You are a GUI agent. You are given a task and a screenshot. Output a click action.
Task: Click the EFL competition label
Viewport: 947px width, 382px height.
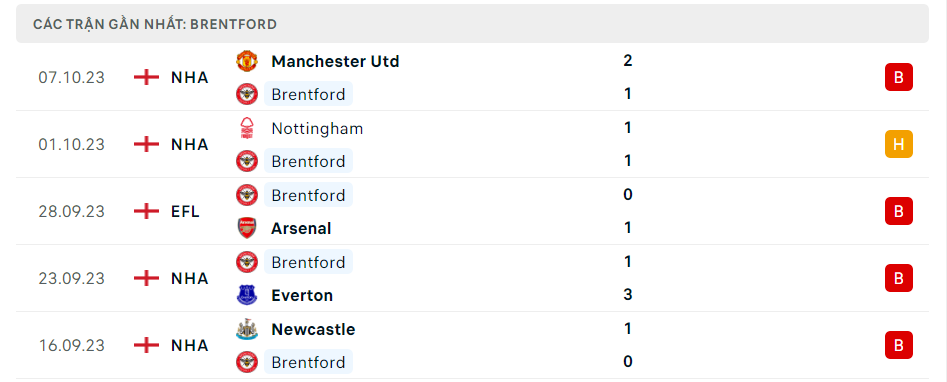click(185, 212)
